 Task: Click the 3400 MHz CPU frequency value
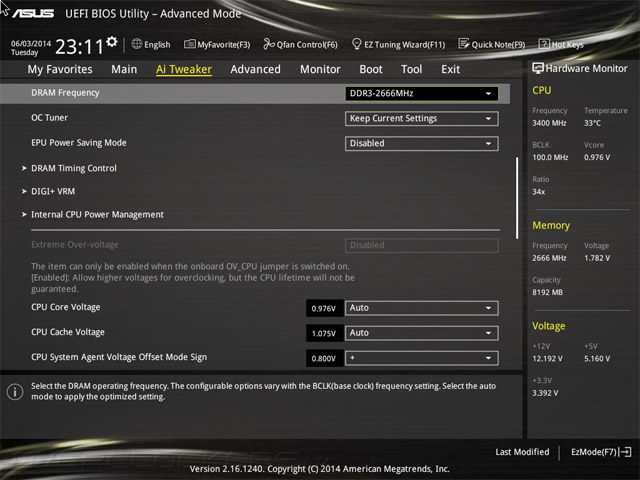(549, 123)
